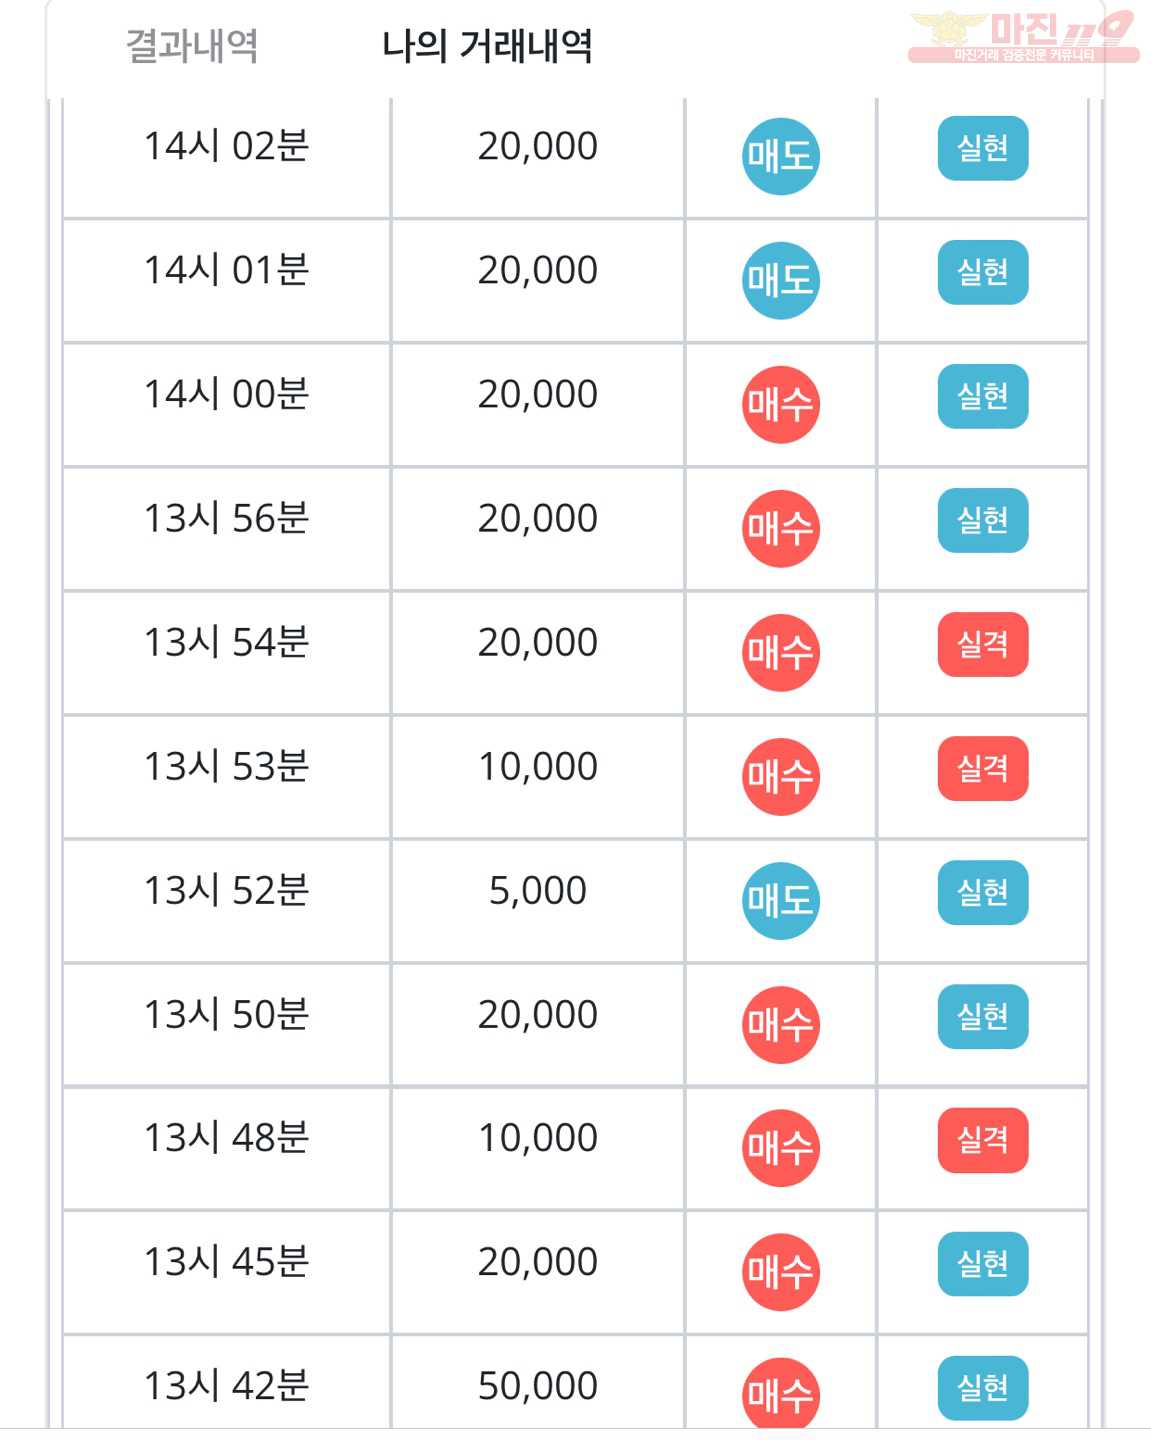Select the 14시 00분 time cell
This screenshot has width=1151, height=1440.
[x=227, y=405]
